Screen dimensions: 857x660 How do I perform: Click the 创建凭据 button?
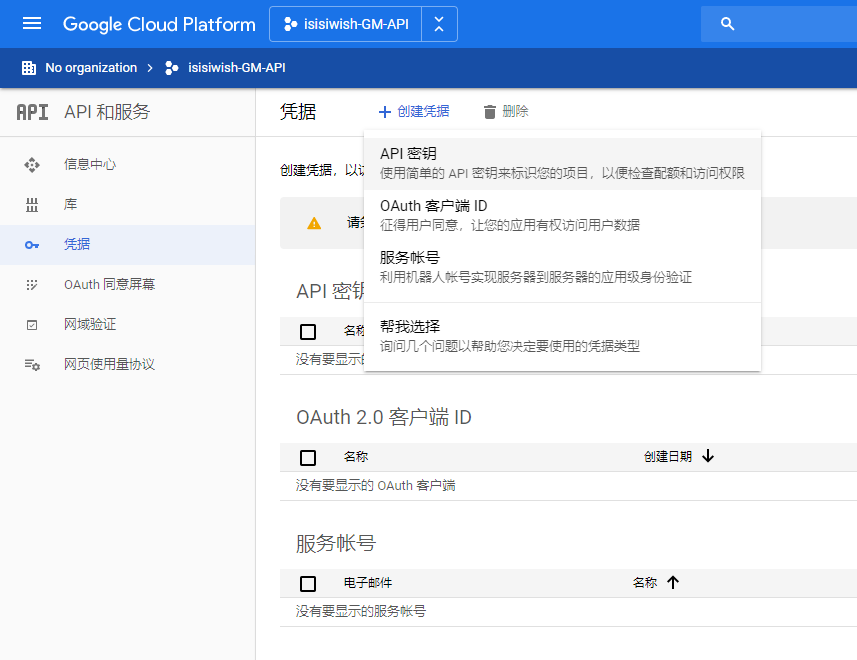pos(414,111)
